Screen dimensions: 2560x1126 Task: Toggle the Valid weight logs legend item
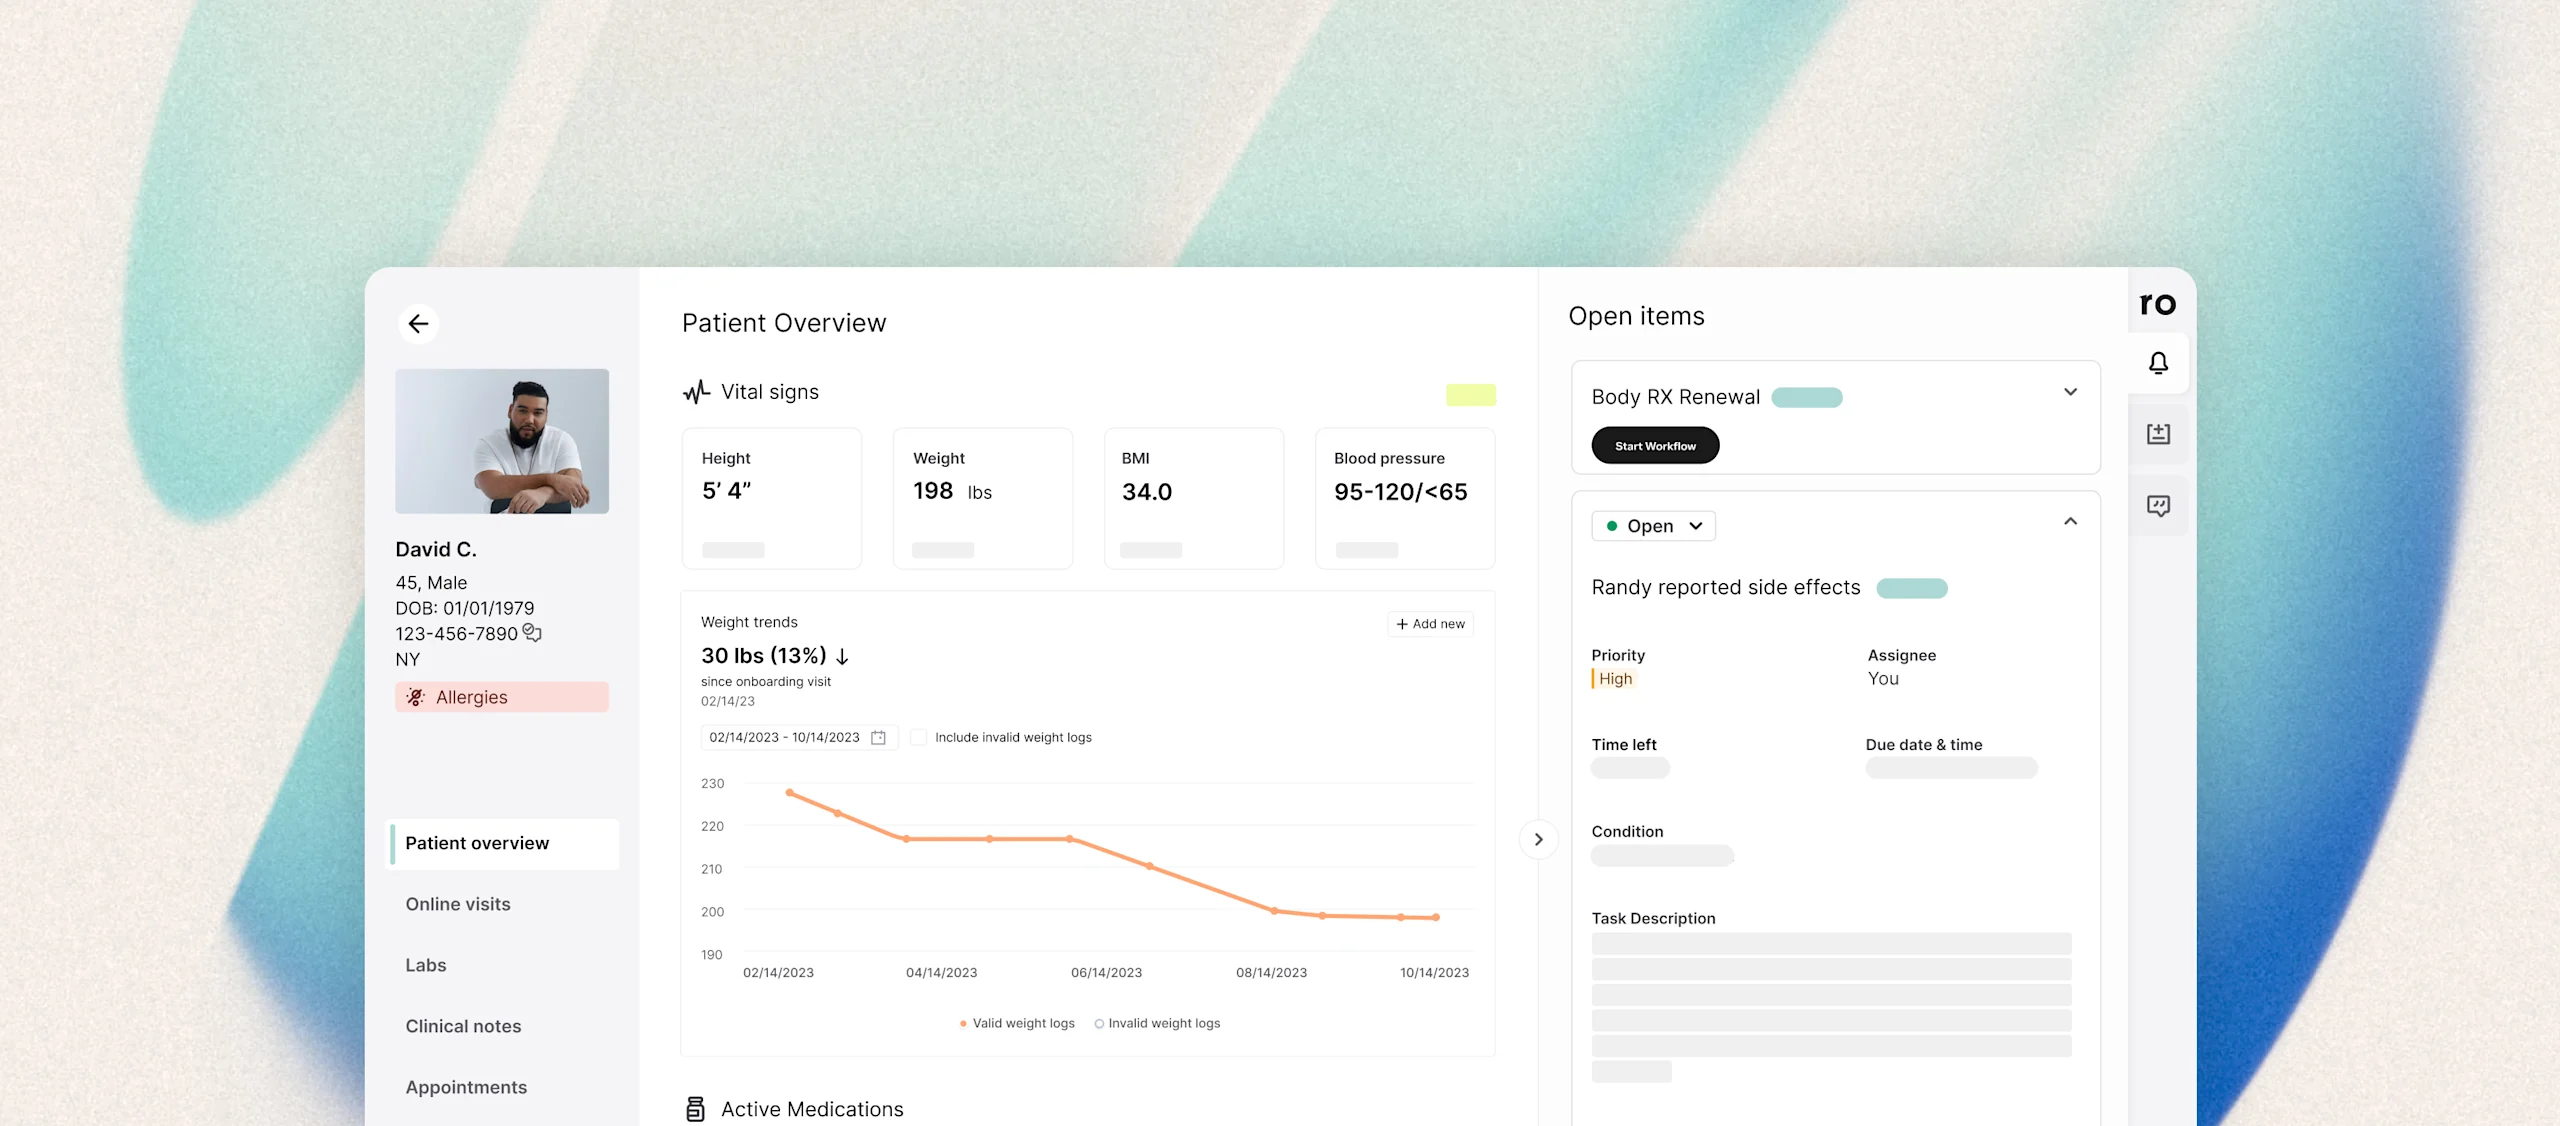1016,1023
